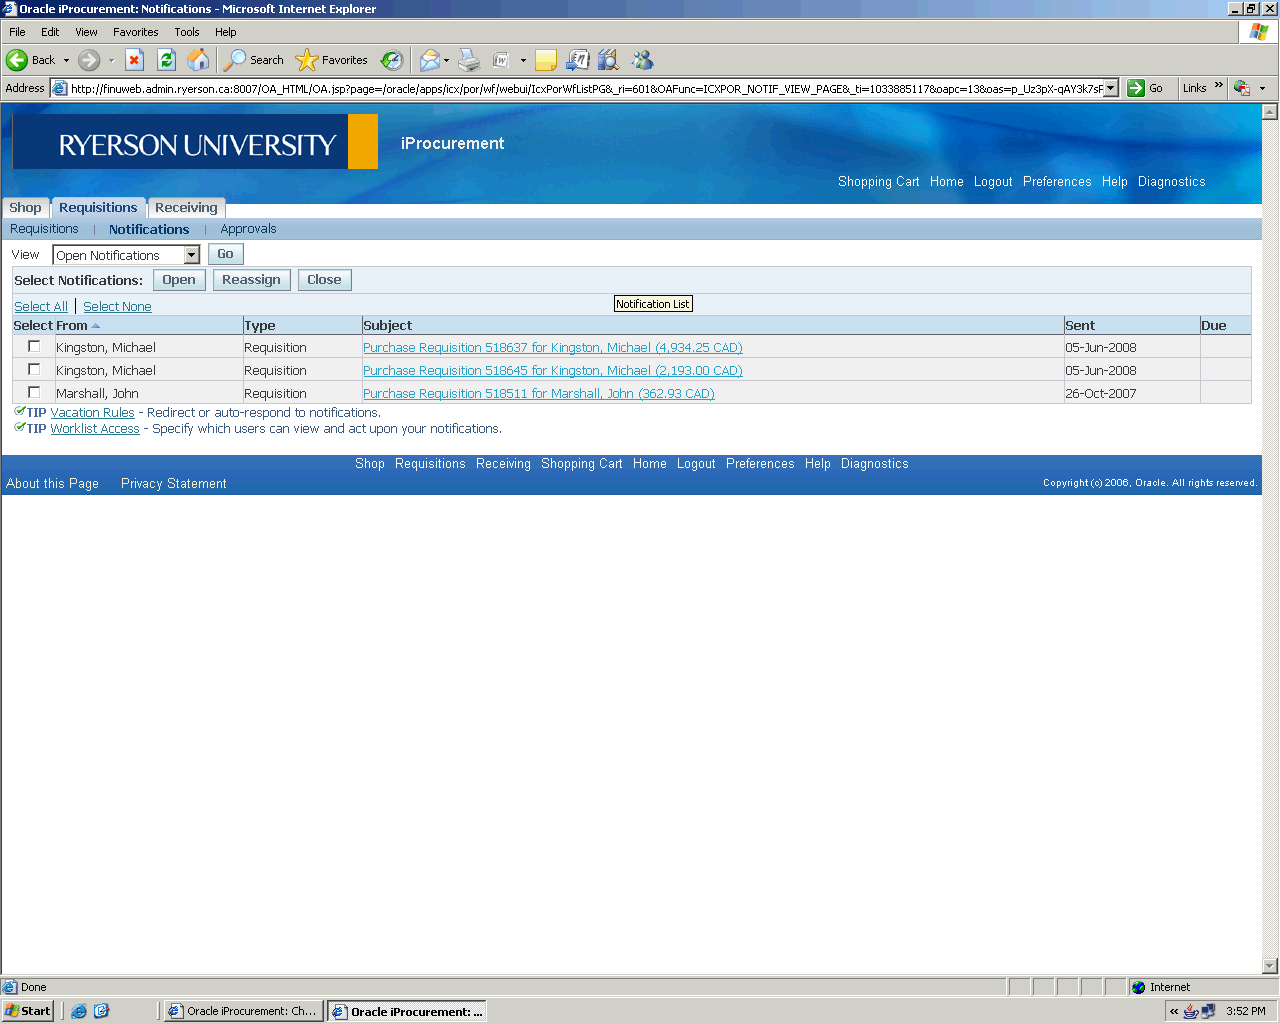
Task: Open the Mail toolbar icon
Action: pyautogui.click(x=429, y=60)
